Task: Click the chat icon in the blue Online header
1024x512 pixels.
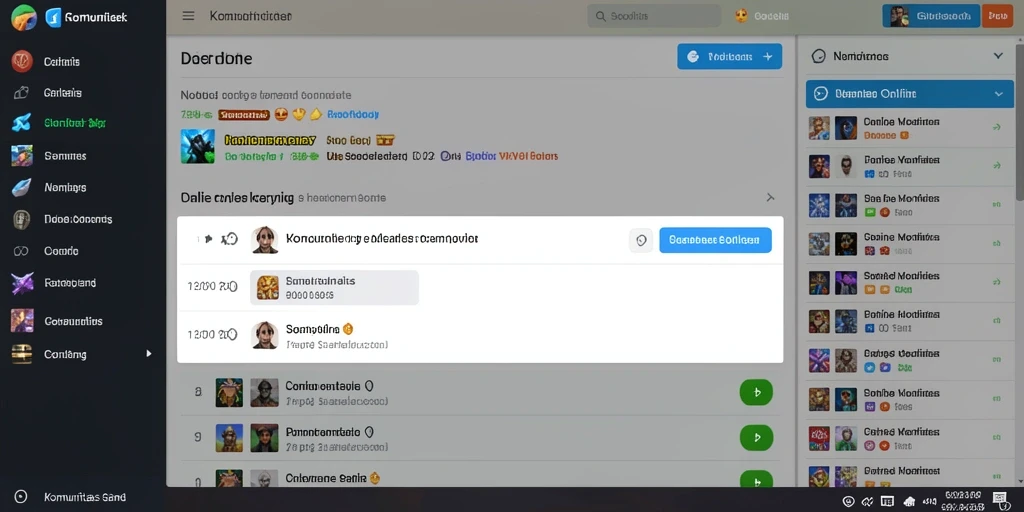Action: [820, 94]
